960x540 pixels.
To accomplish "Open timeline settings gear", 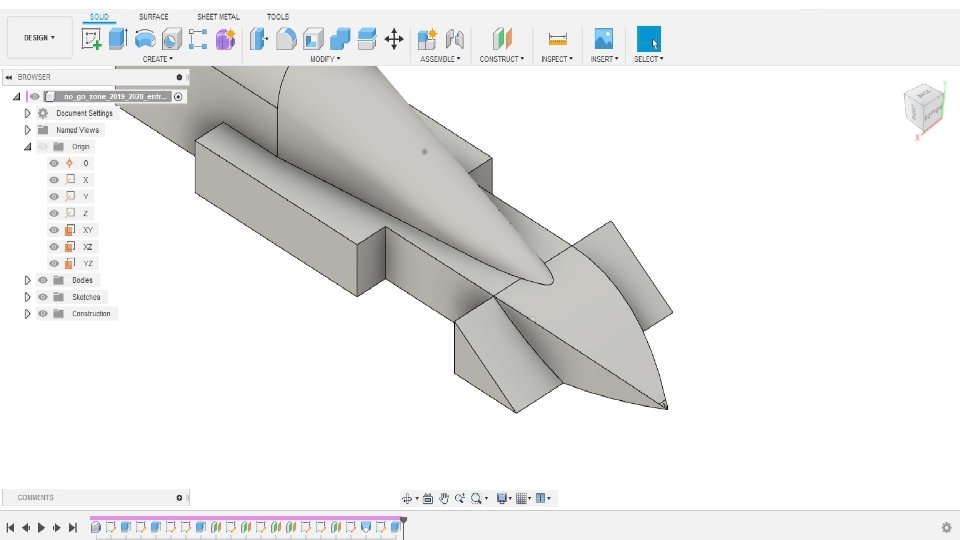I will coord(947,527).
